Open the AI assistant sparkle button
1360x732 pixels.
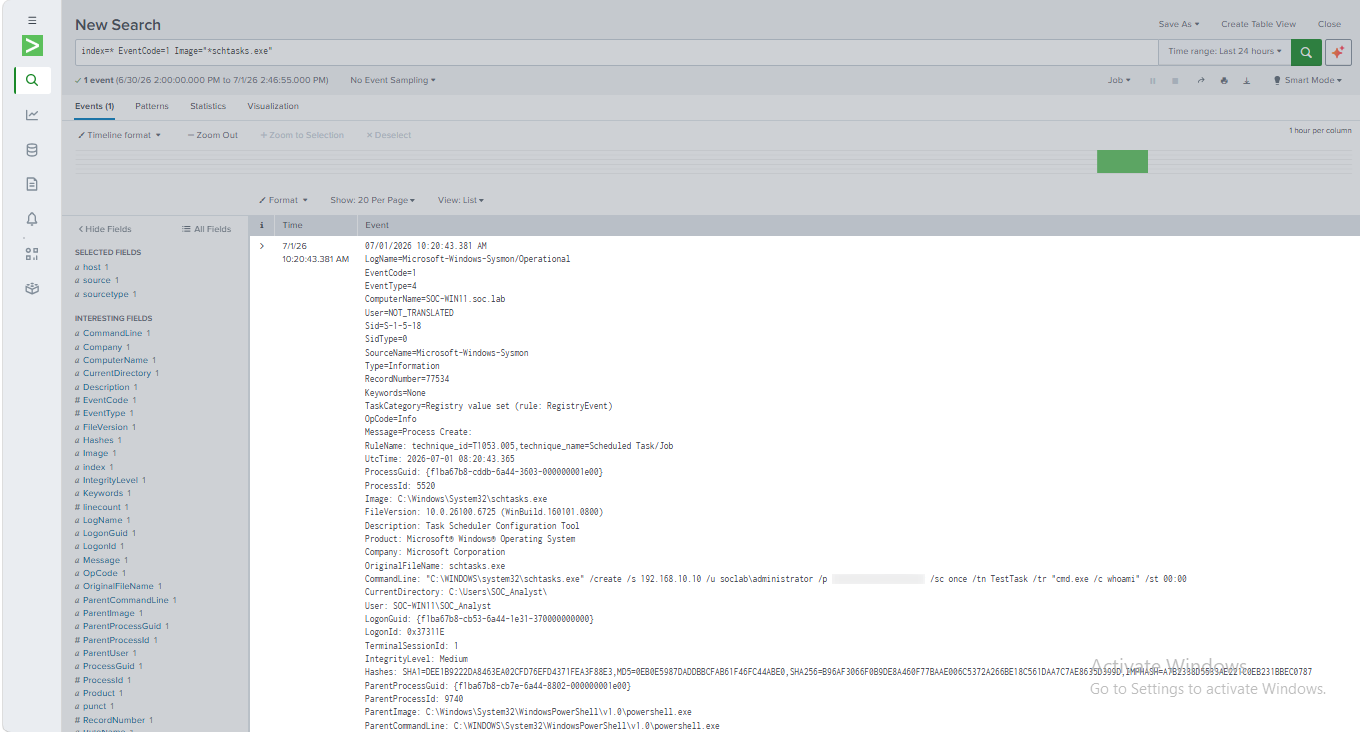(1338, 52)
